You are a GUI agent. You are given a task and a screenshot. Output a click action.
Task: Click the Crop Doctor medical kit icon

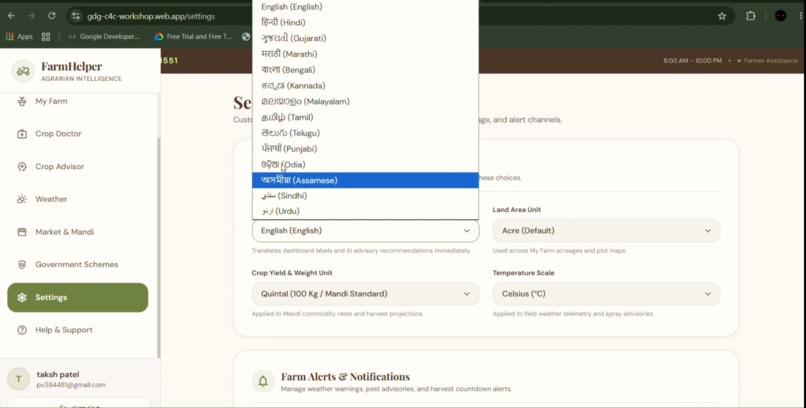(x=22, y=134)
